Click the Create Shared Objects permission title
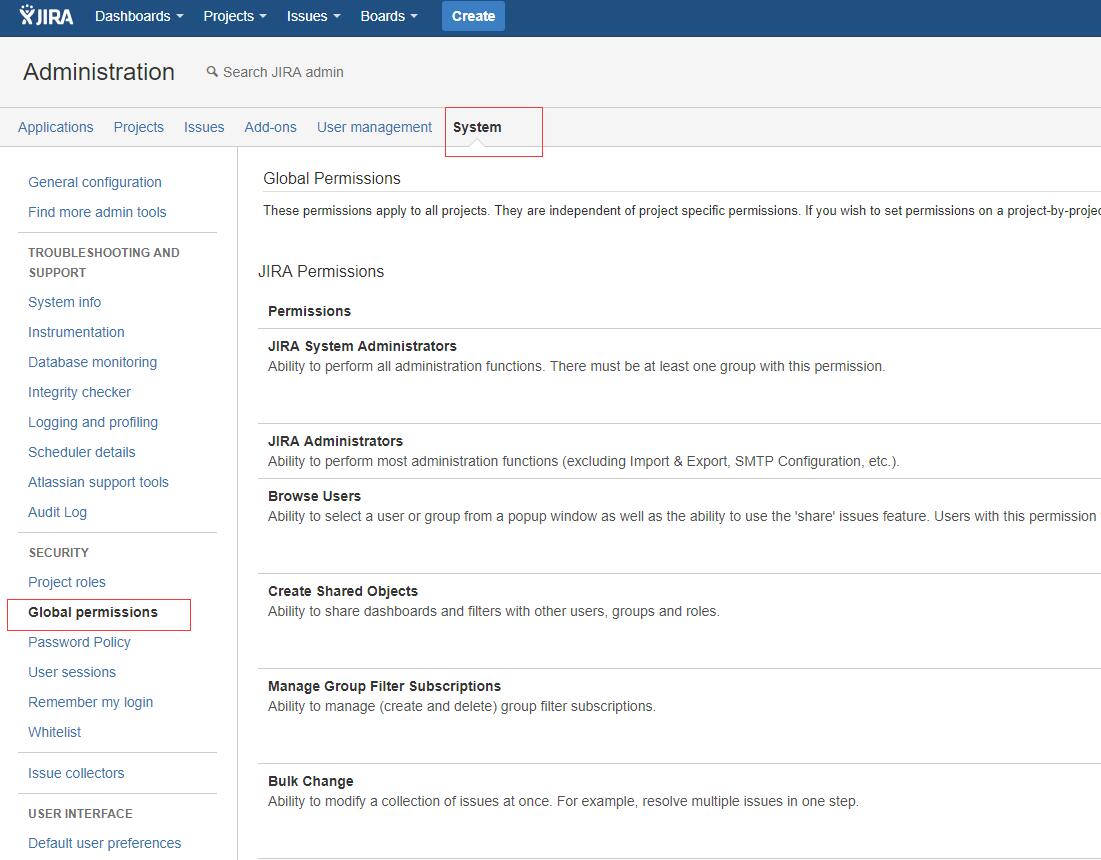This screenshot has height=860, width=1101. coord(343,591)
